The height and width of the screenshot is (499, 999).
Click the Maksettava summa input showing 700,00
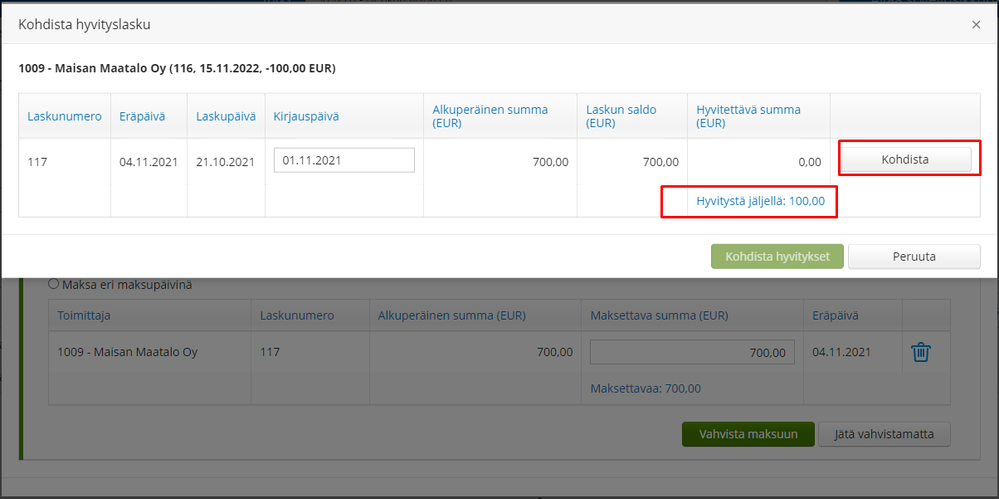(x=692, y=352)
